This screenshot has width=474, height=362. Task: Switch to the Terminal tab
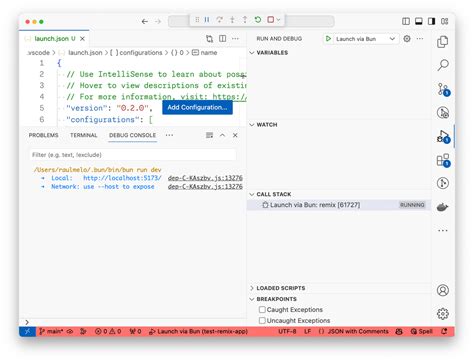coord(84,135)
